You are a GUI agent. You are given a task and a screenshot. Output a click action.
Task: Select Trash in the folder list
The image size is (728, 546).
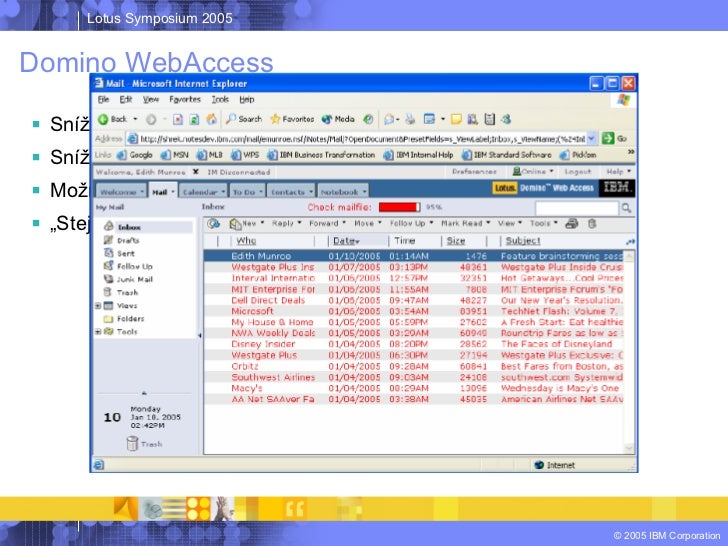pos(127,292)
